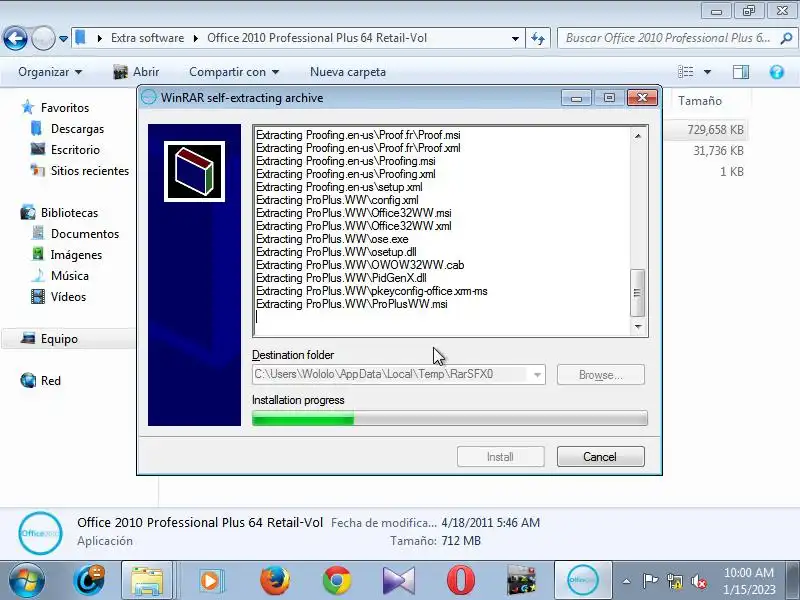Open Imágenes library
The height and width of the screenshot is (600, 800).
[x=76, y=255]
